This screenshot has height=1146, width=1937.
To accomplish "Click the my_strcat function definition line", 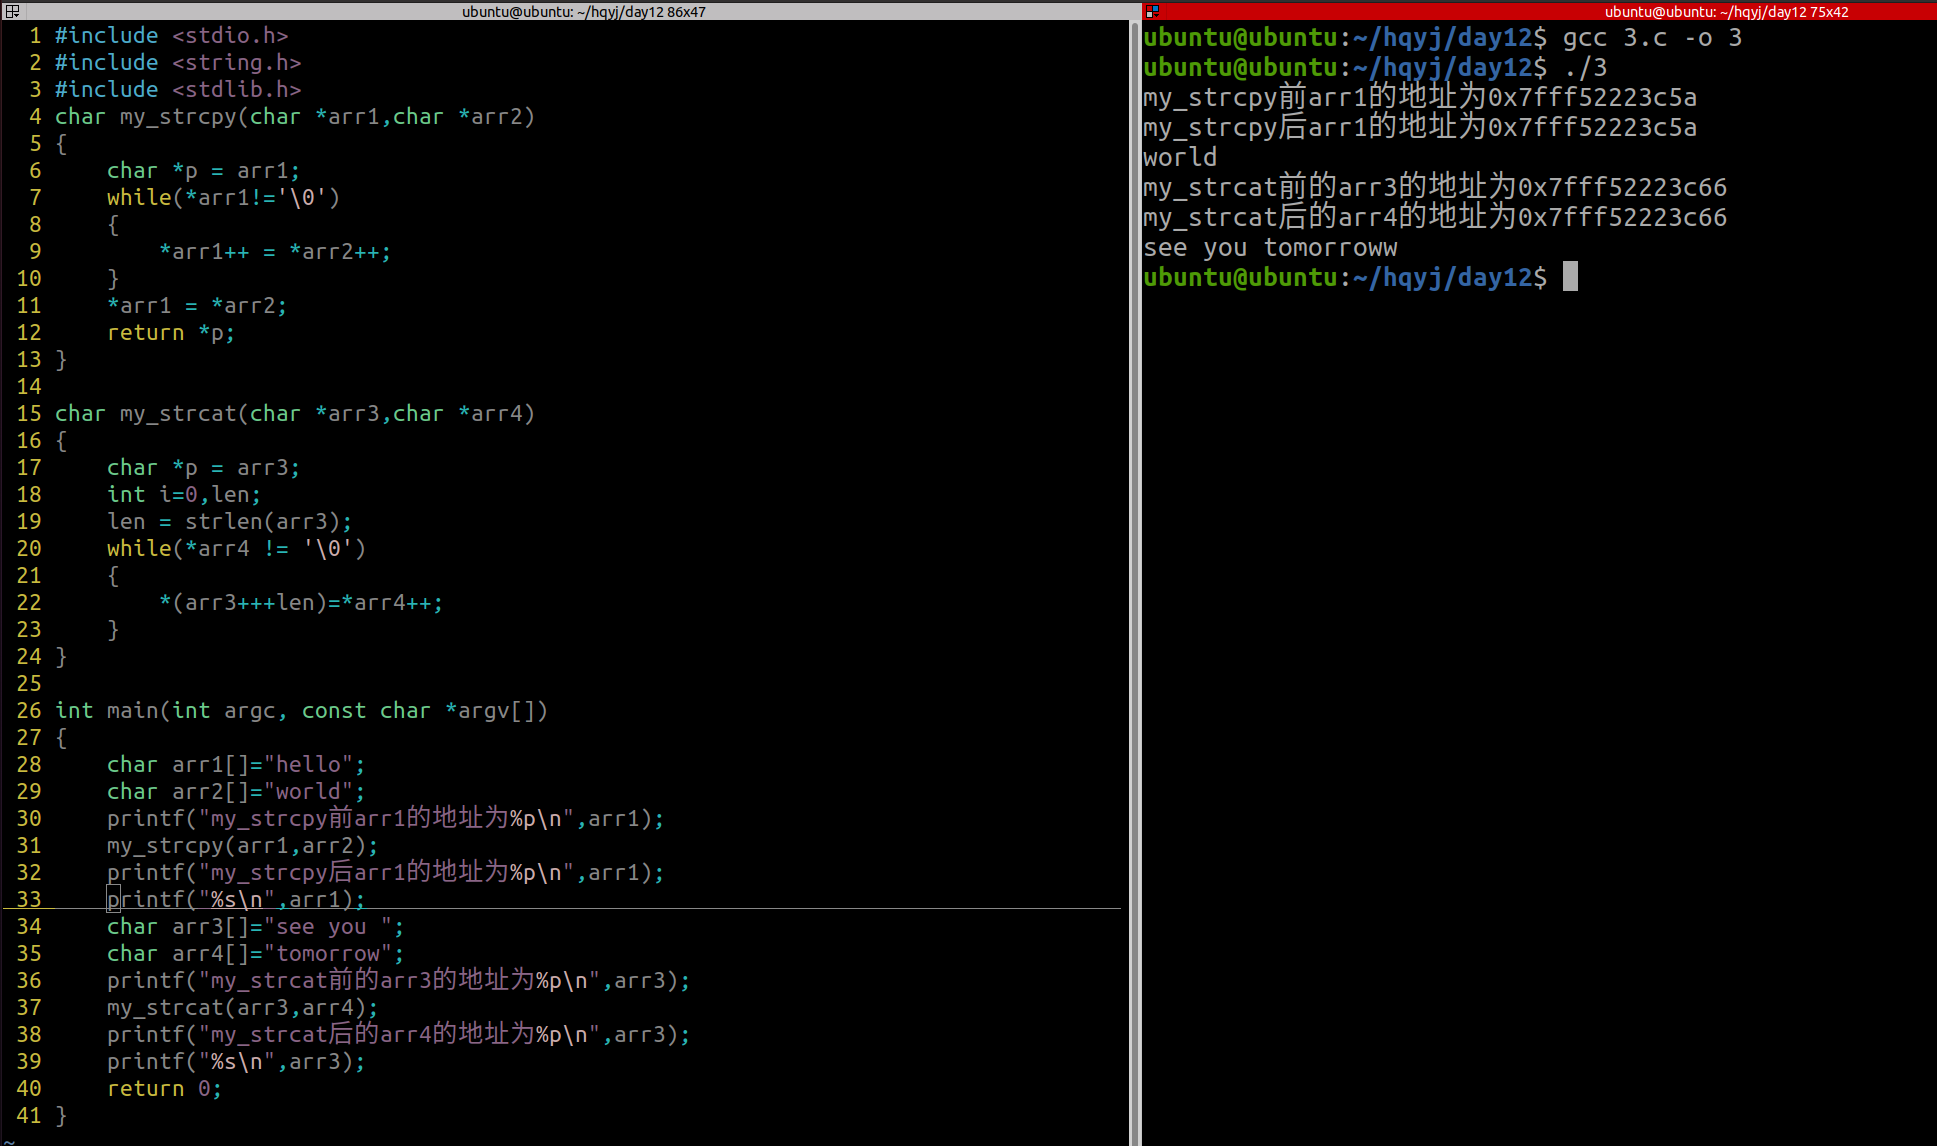I will 294,414.
